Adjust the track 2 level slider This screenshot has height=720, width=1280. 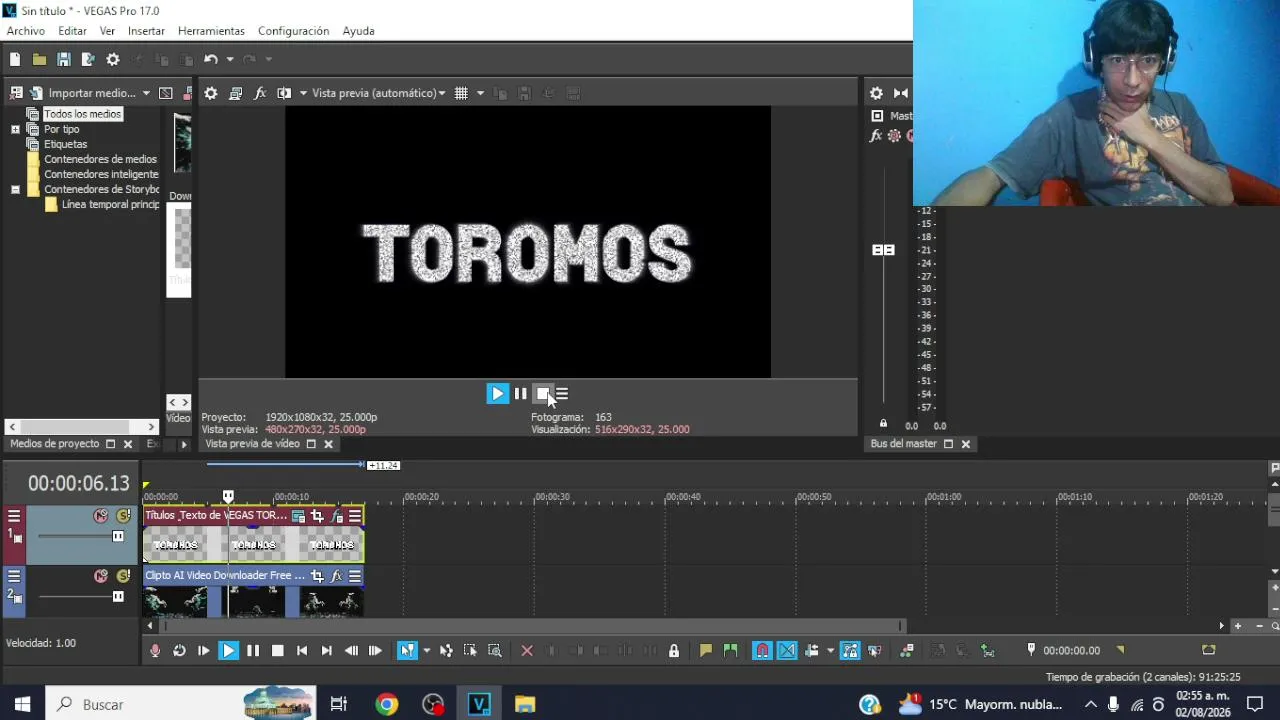[118, 597]
